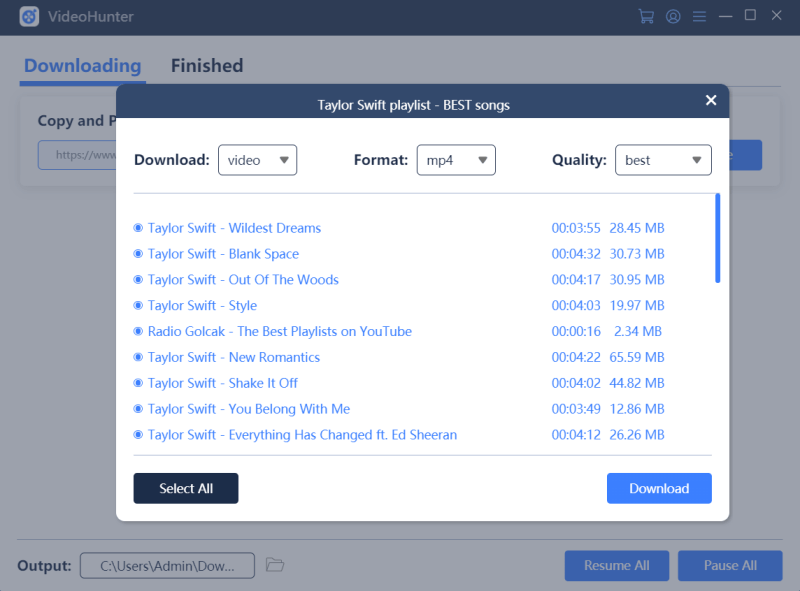Open the output folder icon
800x591 pixels.
point(275,565)
